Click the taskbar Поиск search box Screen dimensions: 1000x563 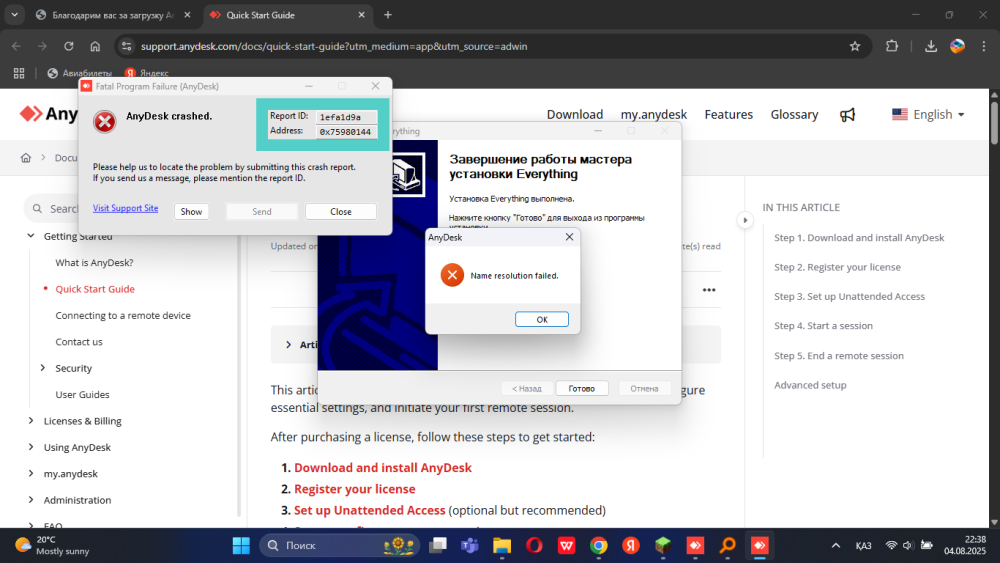pyautogui.click(x=339, y=546)
